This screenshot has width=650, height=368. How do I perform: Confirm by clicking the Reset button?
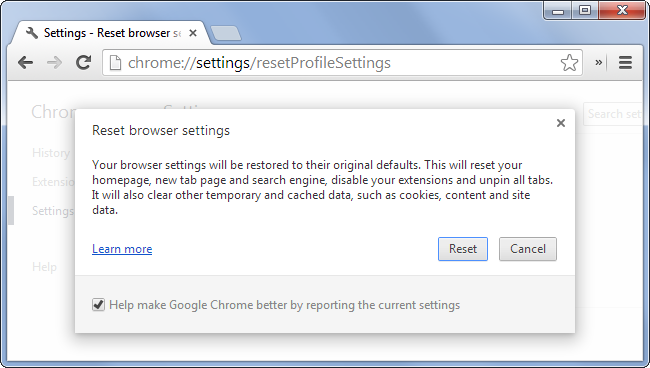[x=463, y=249]
